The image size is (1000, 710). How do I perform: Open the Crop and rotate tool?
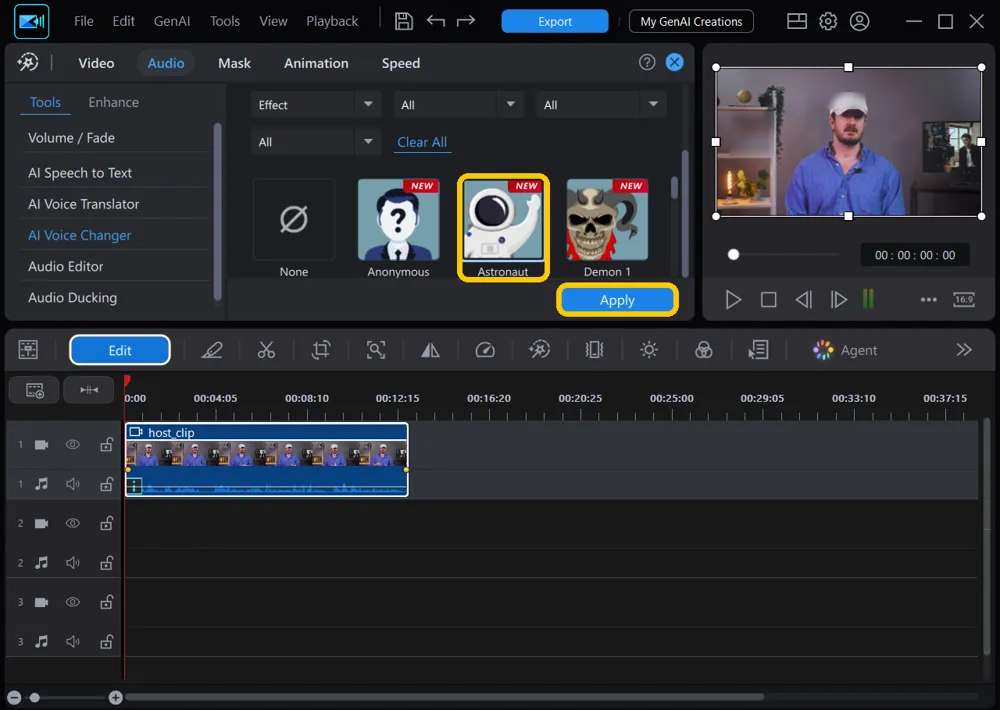pyautogui.click(x=321, y=350)
